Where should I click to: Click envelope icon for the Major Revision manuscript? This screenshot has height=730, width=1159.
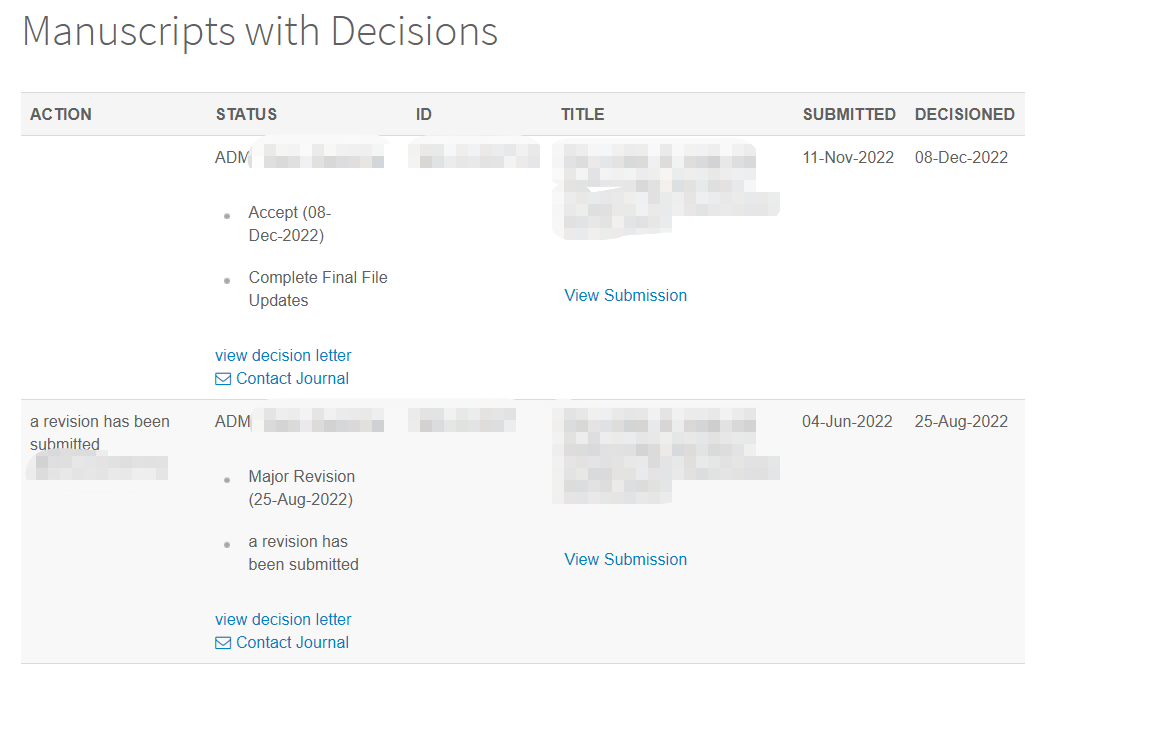223,643
